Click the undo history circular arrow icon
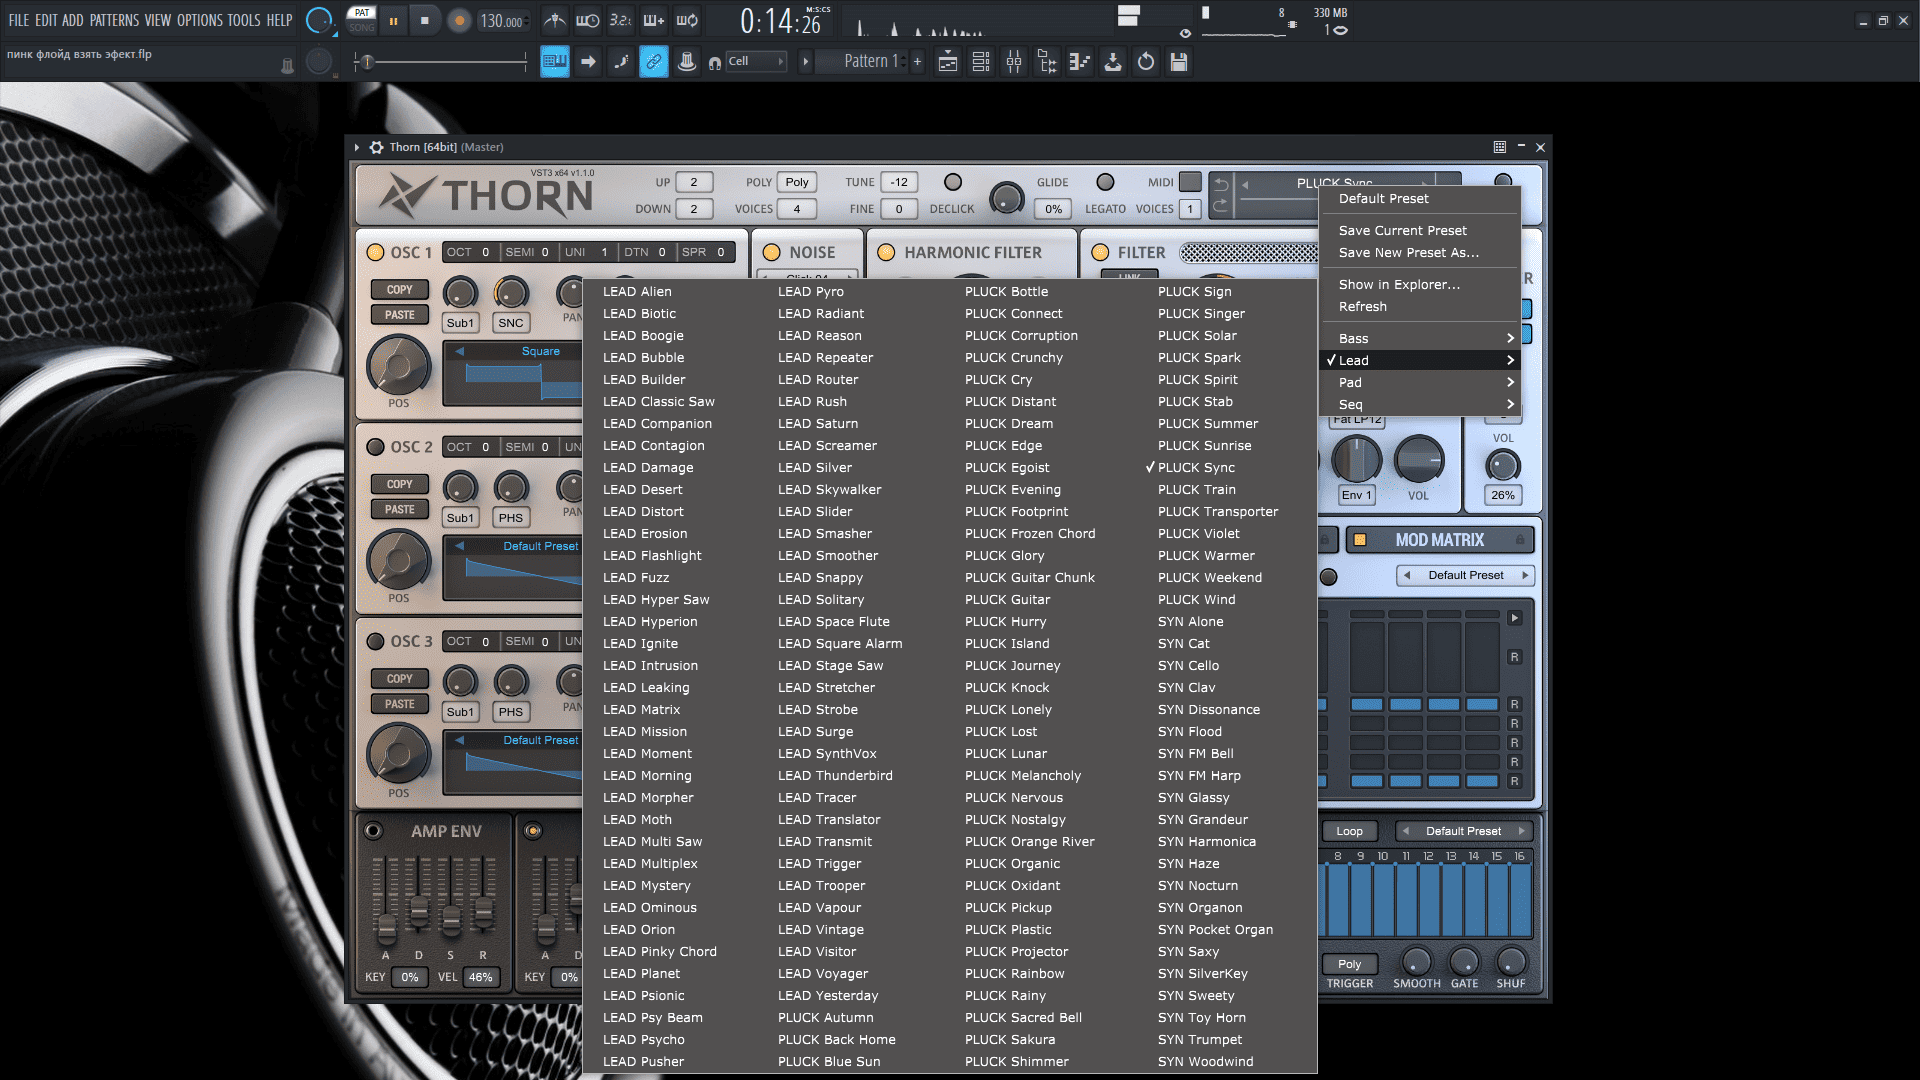This screenshot has width=1920, height=1080. [x=1146, y=62]
